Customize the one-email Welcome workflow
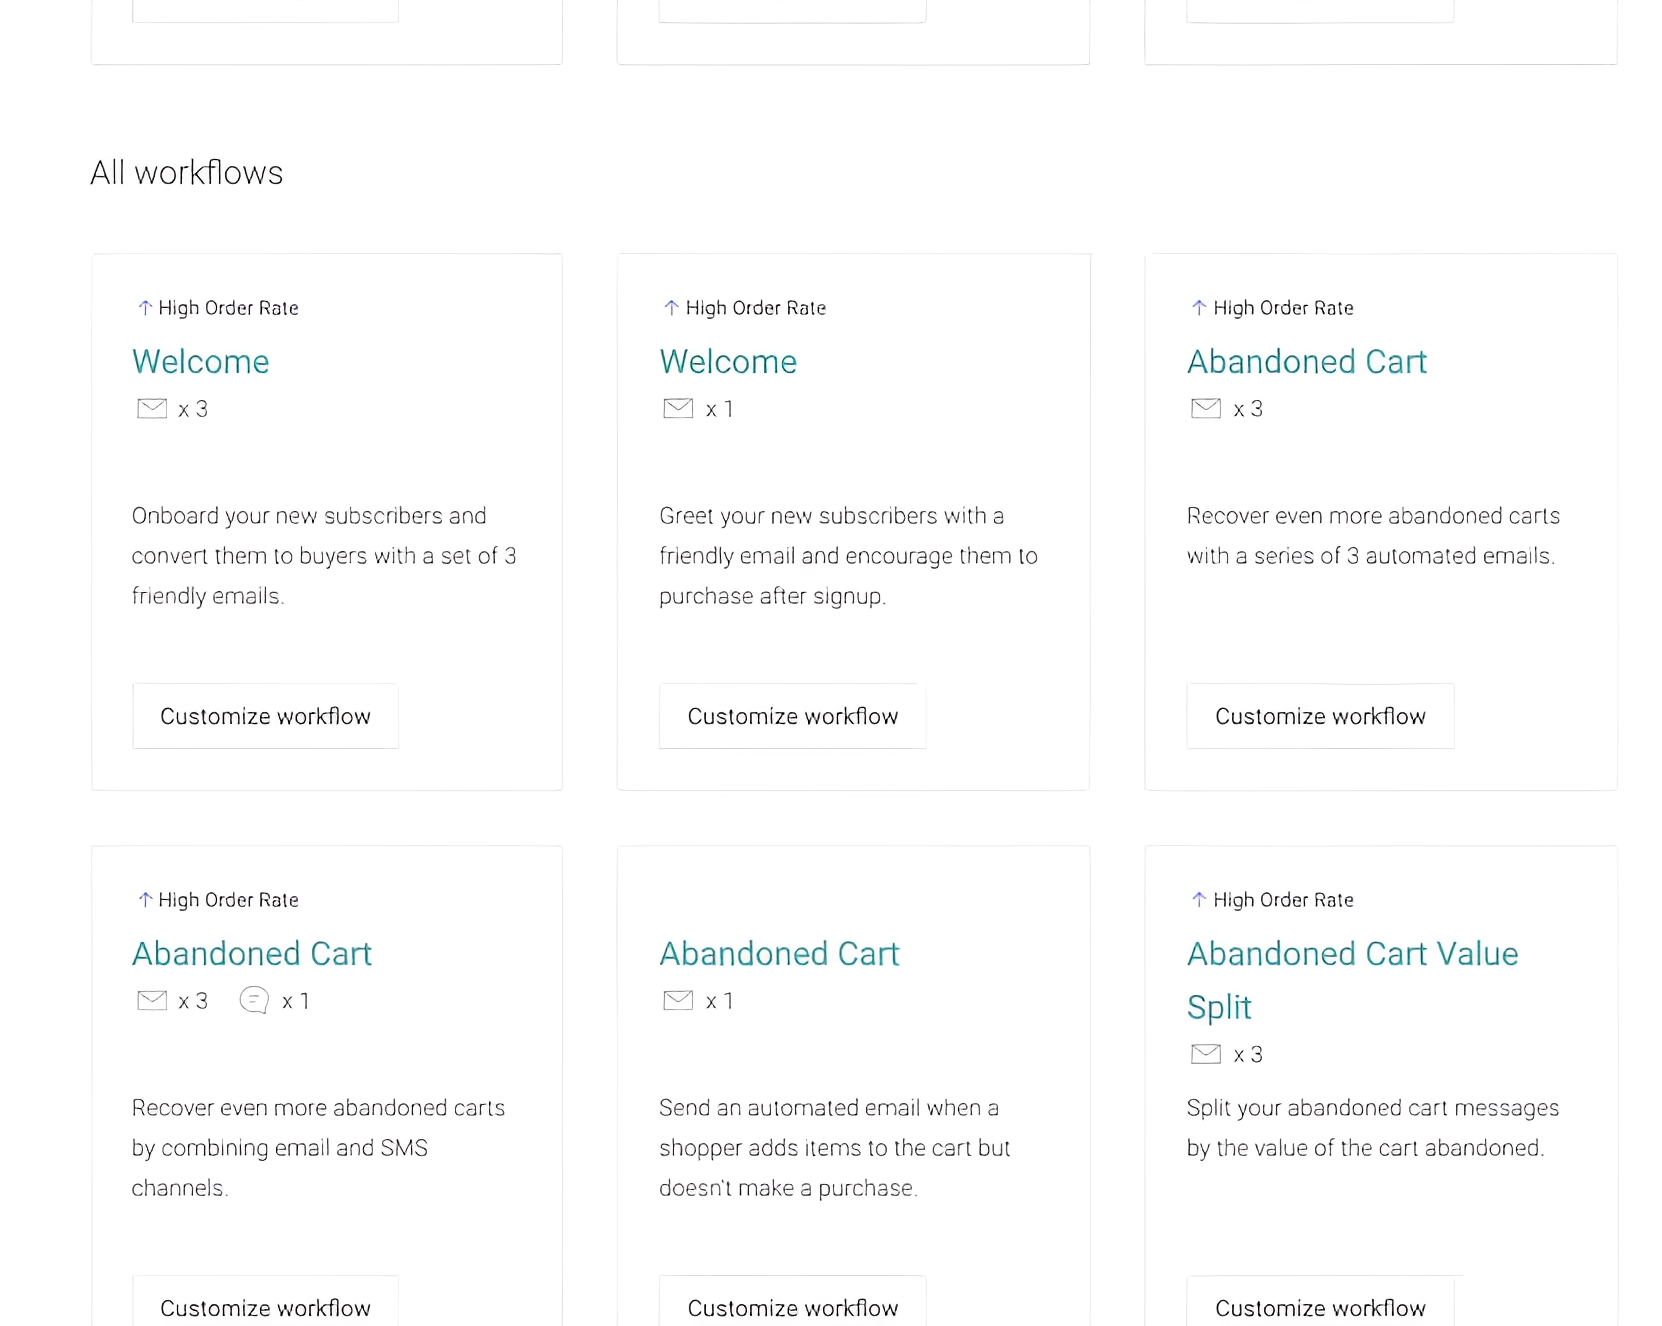Screen dimensions: 1662x1326 click(x=793, y=716)
